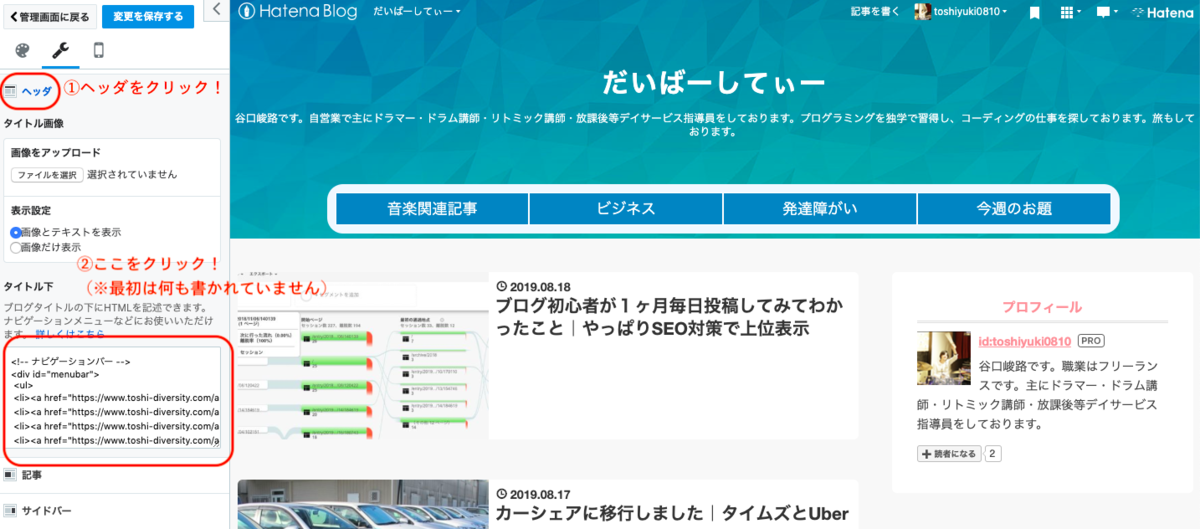Expand the 記事 section

(32, 475)
